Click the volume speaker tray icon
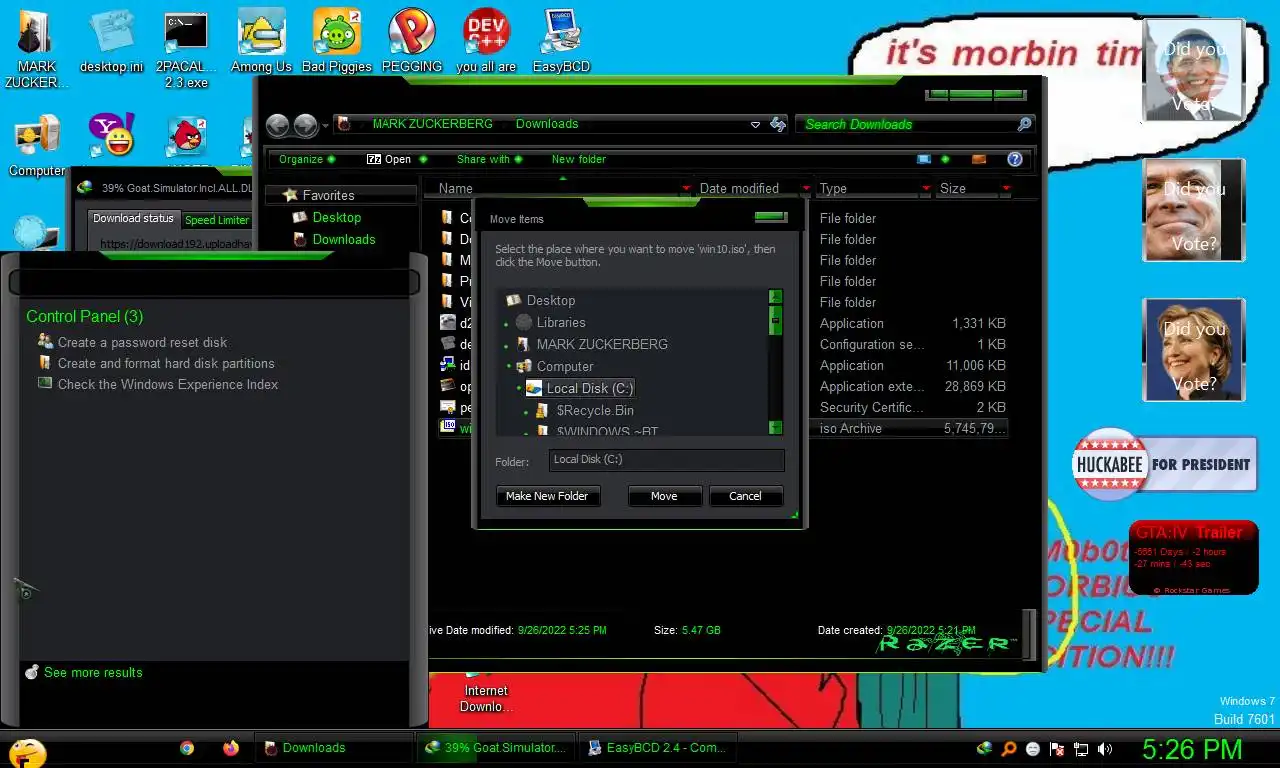The image size is (1280, 768). point(1105,748)
